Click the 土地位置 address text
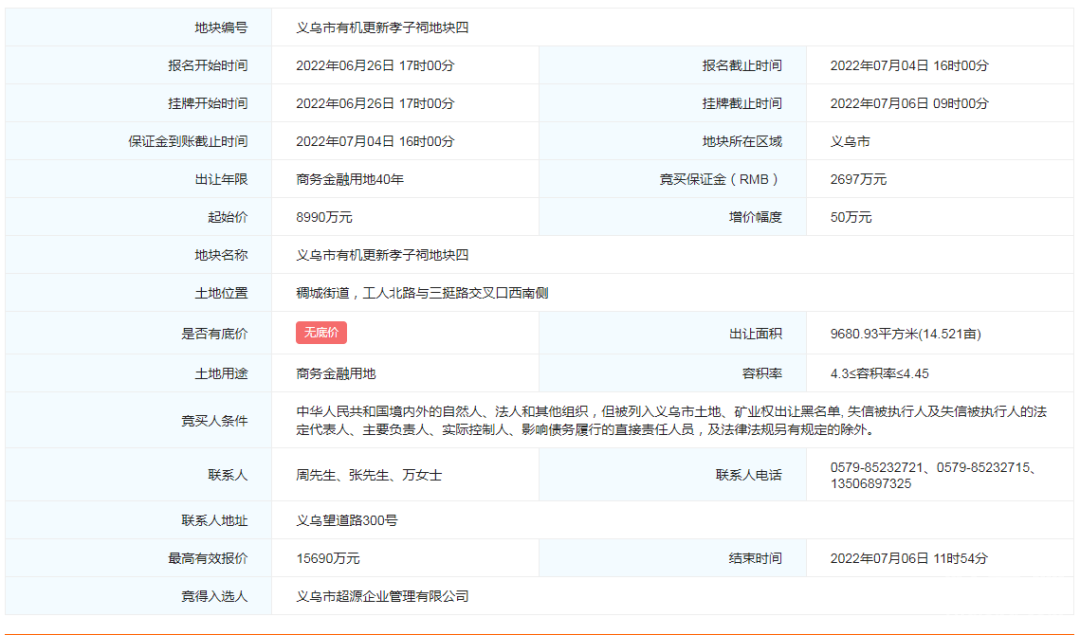The width and height of the screenshot is (1080, 635). pos(422,294)
